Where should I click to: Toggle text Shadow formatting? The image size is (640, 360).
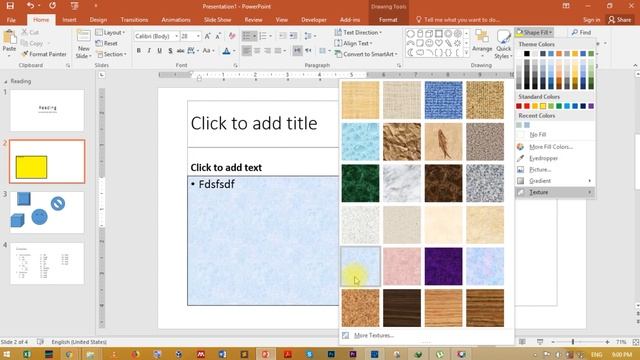(170, 51)
